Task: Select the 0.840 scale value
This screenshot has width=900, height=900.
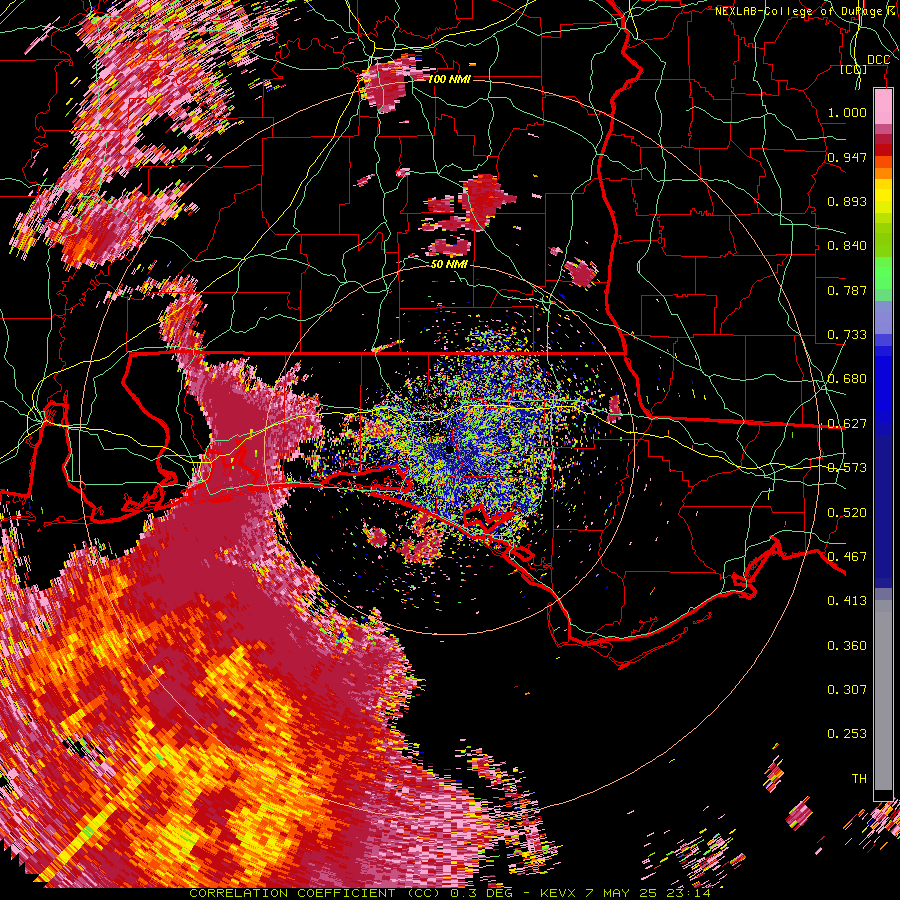Action: [847, 246]
